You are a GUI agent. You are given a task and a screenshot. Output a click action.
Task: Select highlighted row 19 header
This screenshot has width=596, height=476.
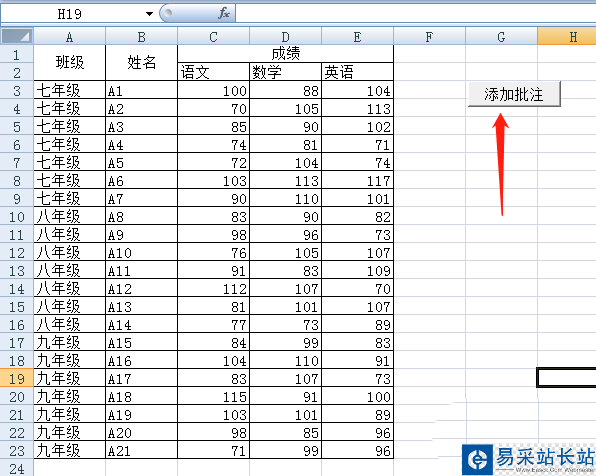pyautogui.click(x=17, y=379)
